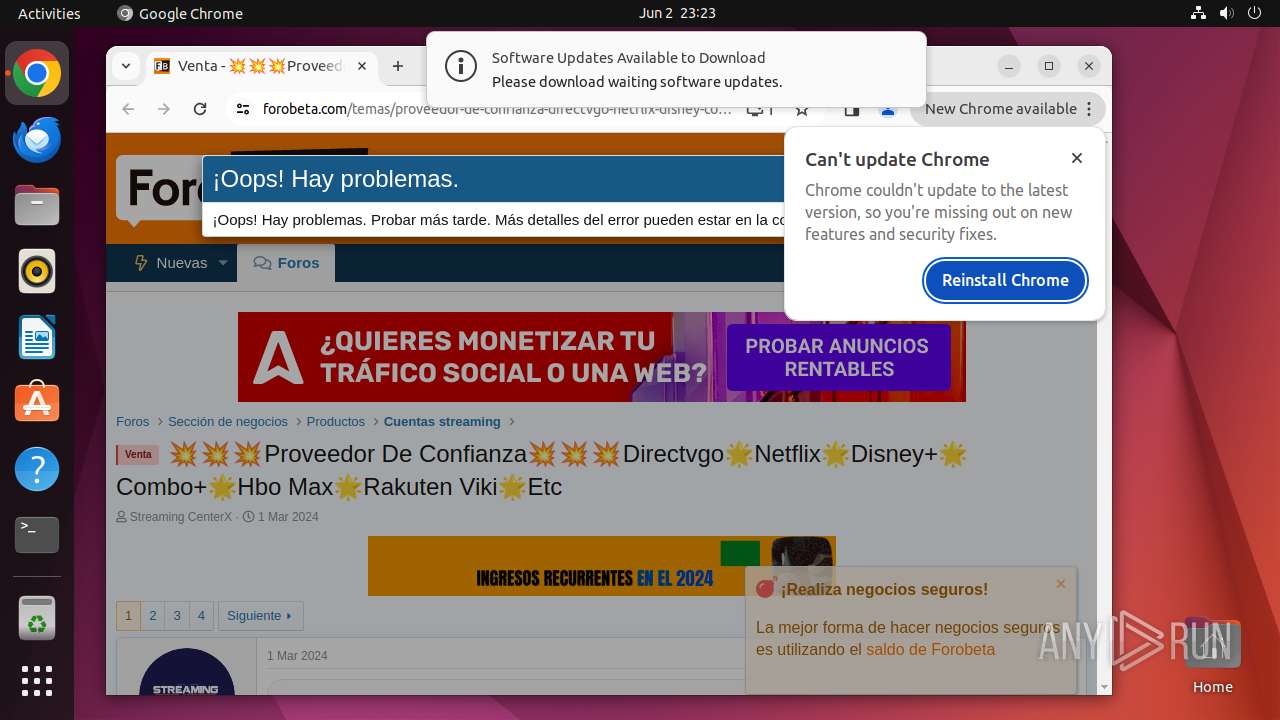Go to page 1 of thread
This screenshot has height=720, width=1280.
tap(128, 616)
